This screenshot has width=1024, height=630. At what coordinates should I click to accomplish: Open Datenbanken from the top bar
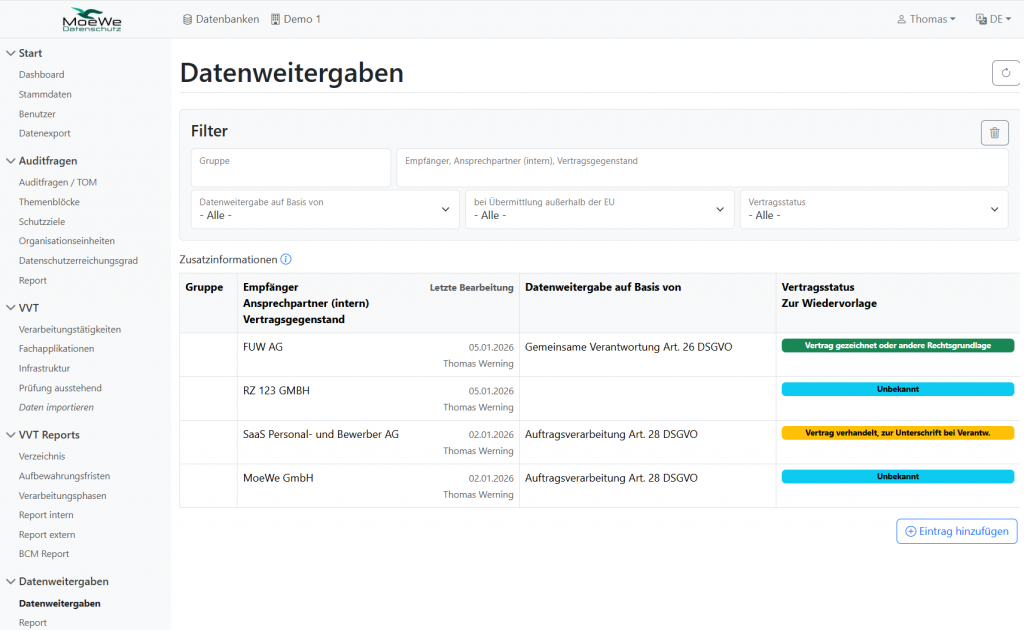[221, 19]
